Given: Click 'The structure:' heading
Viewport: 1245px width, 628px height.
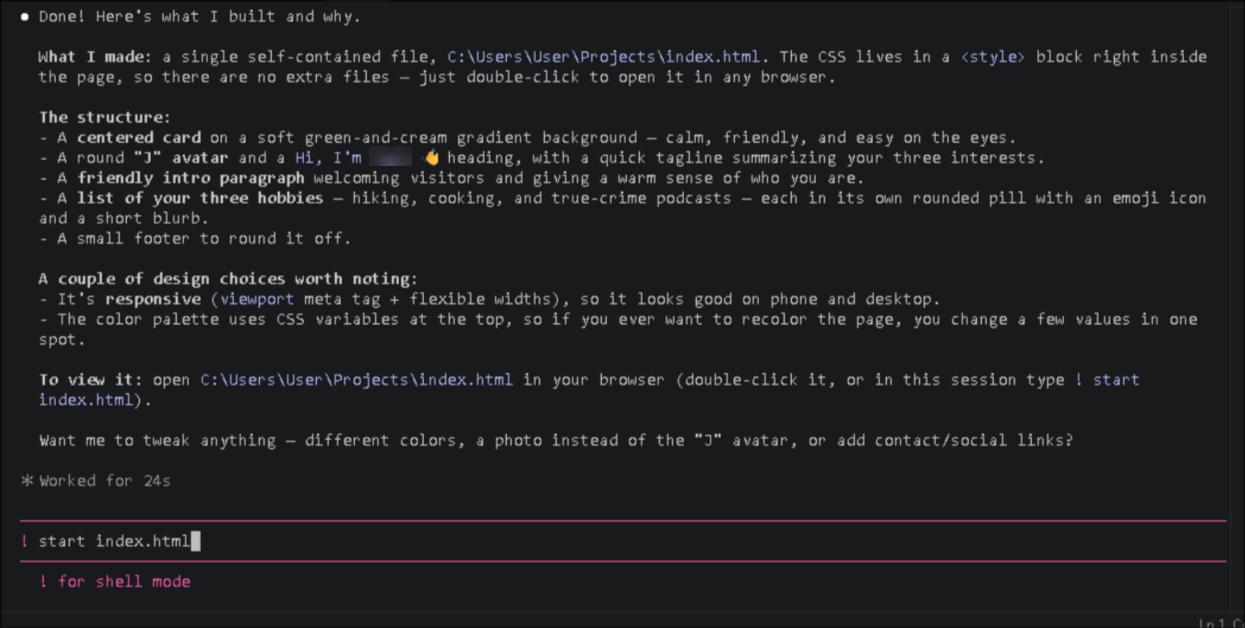Looking at the screenshot, I should click(x=105, y=118).
